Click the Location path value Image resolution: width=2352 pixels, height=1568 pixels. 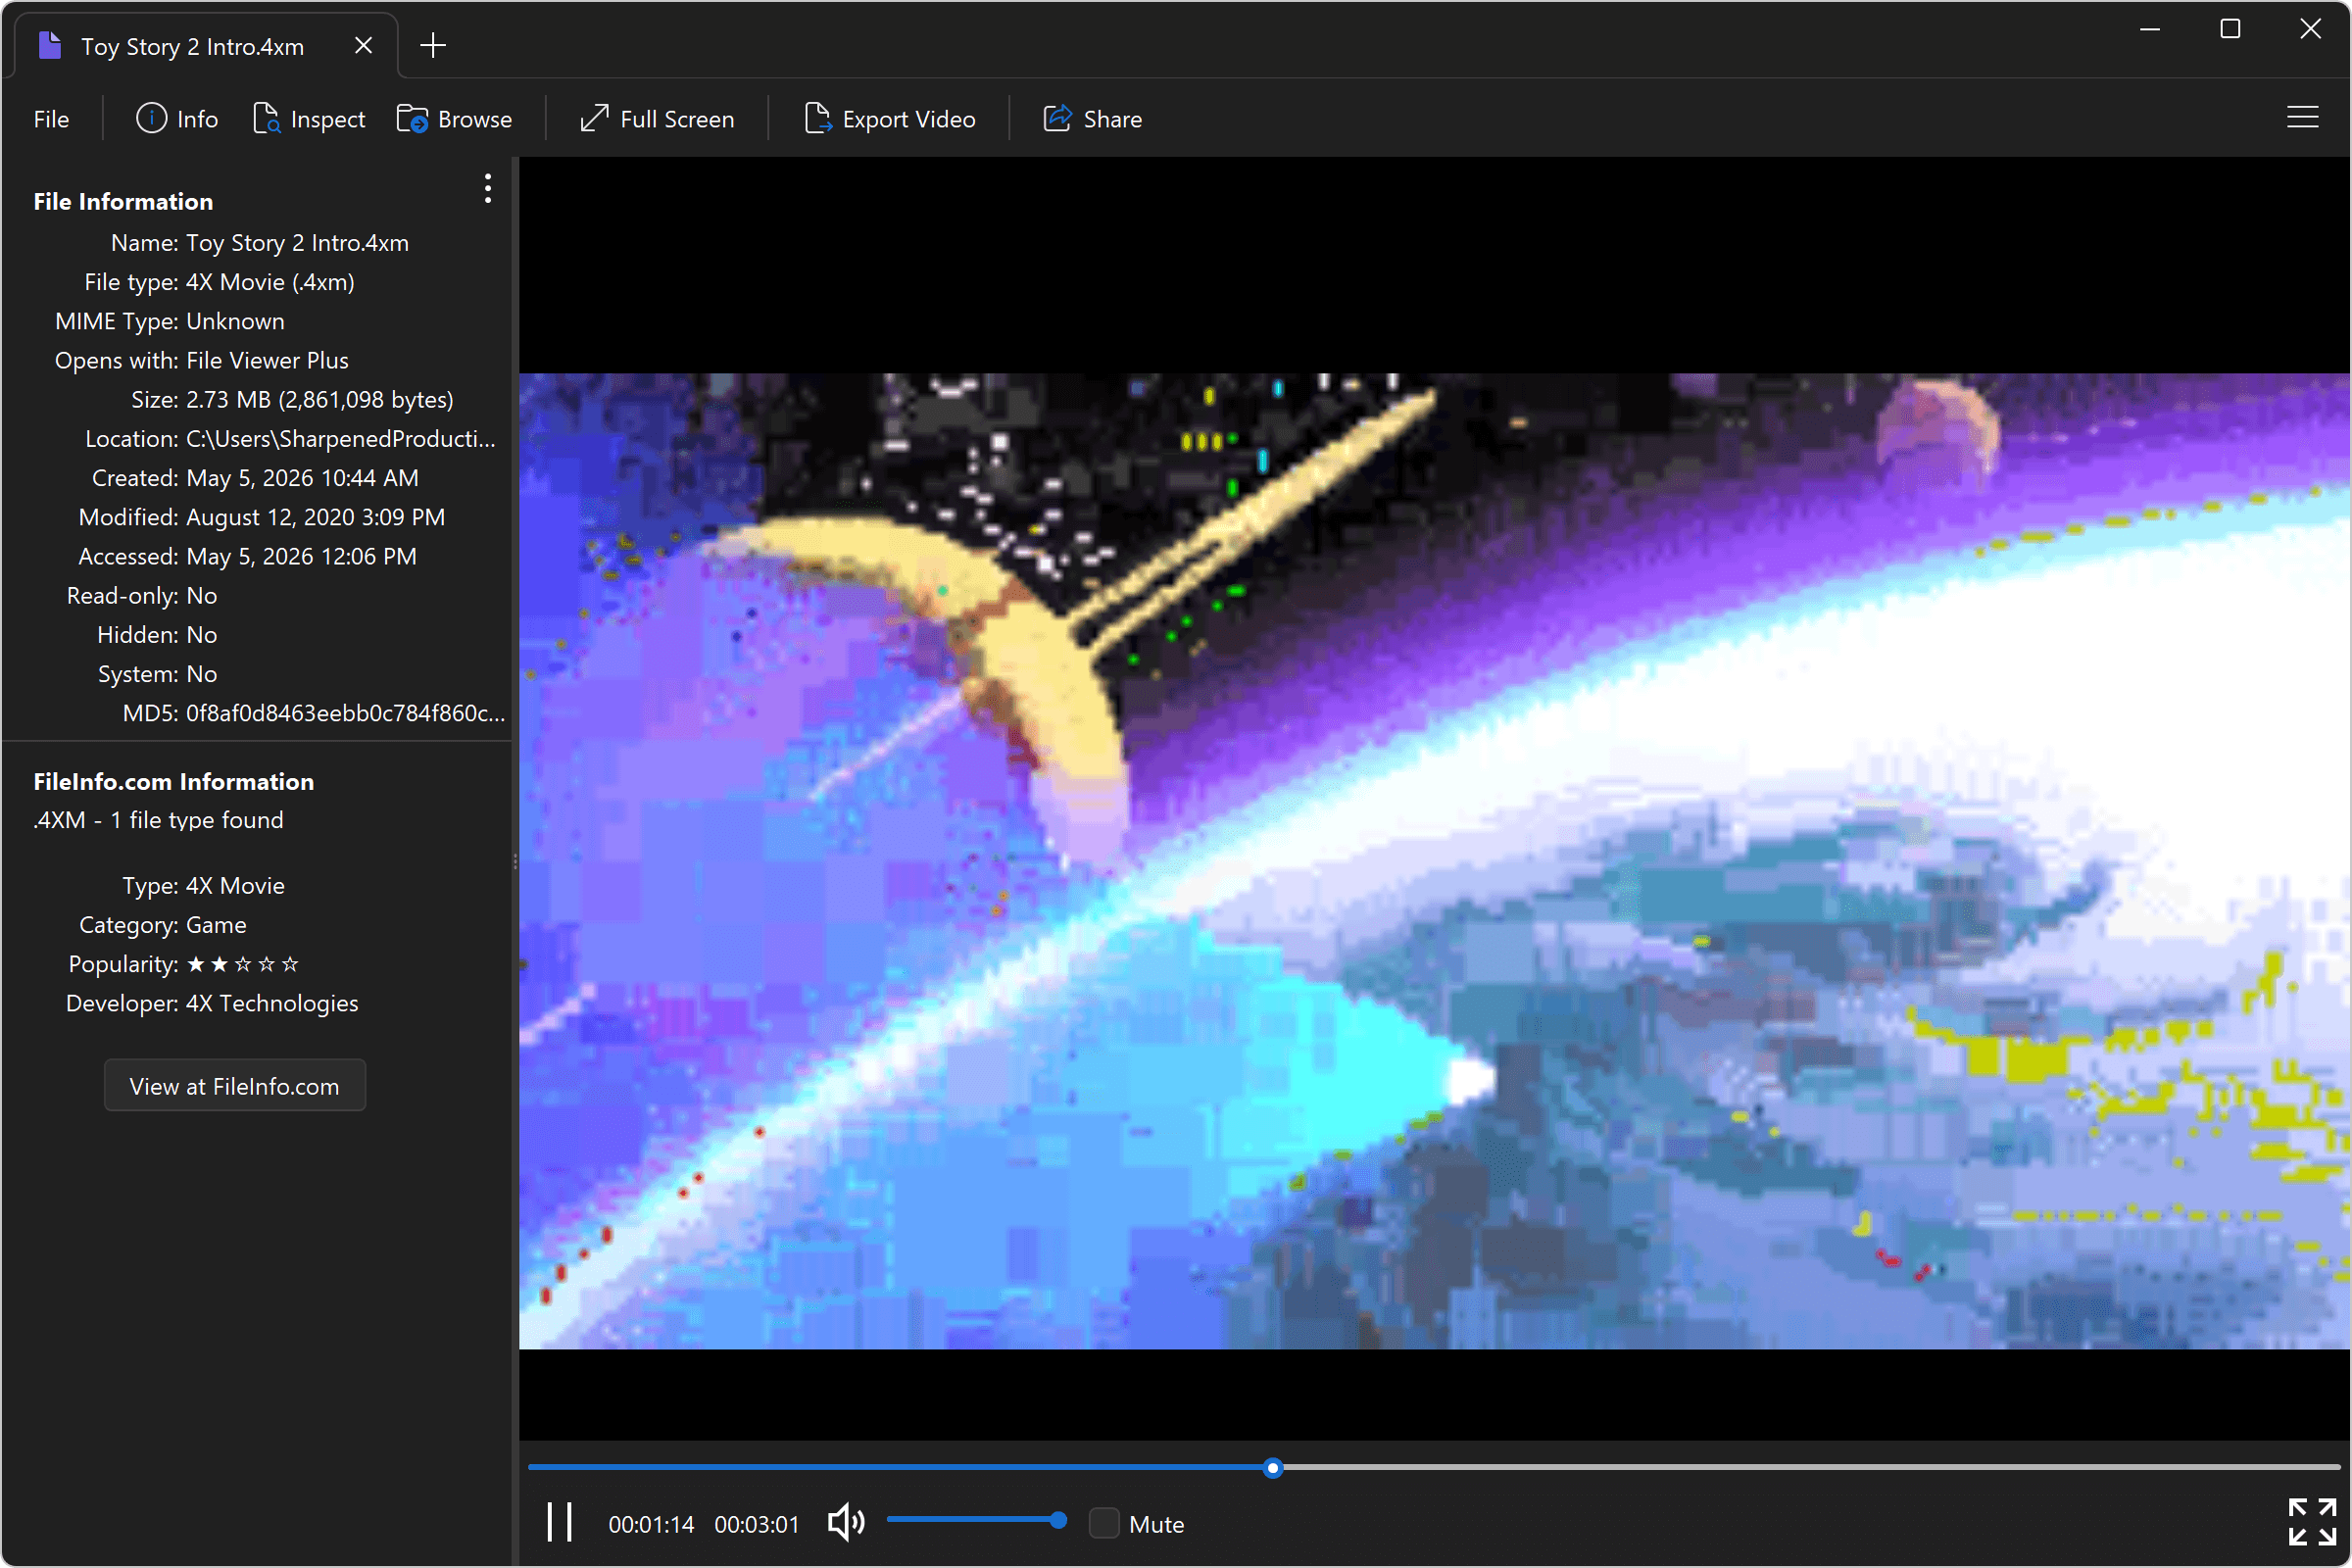coord(341,439)
